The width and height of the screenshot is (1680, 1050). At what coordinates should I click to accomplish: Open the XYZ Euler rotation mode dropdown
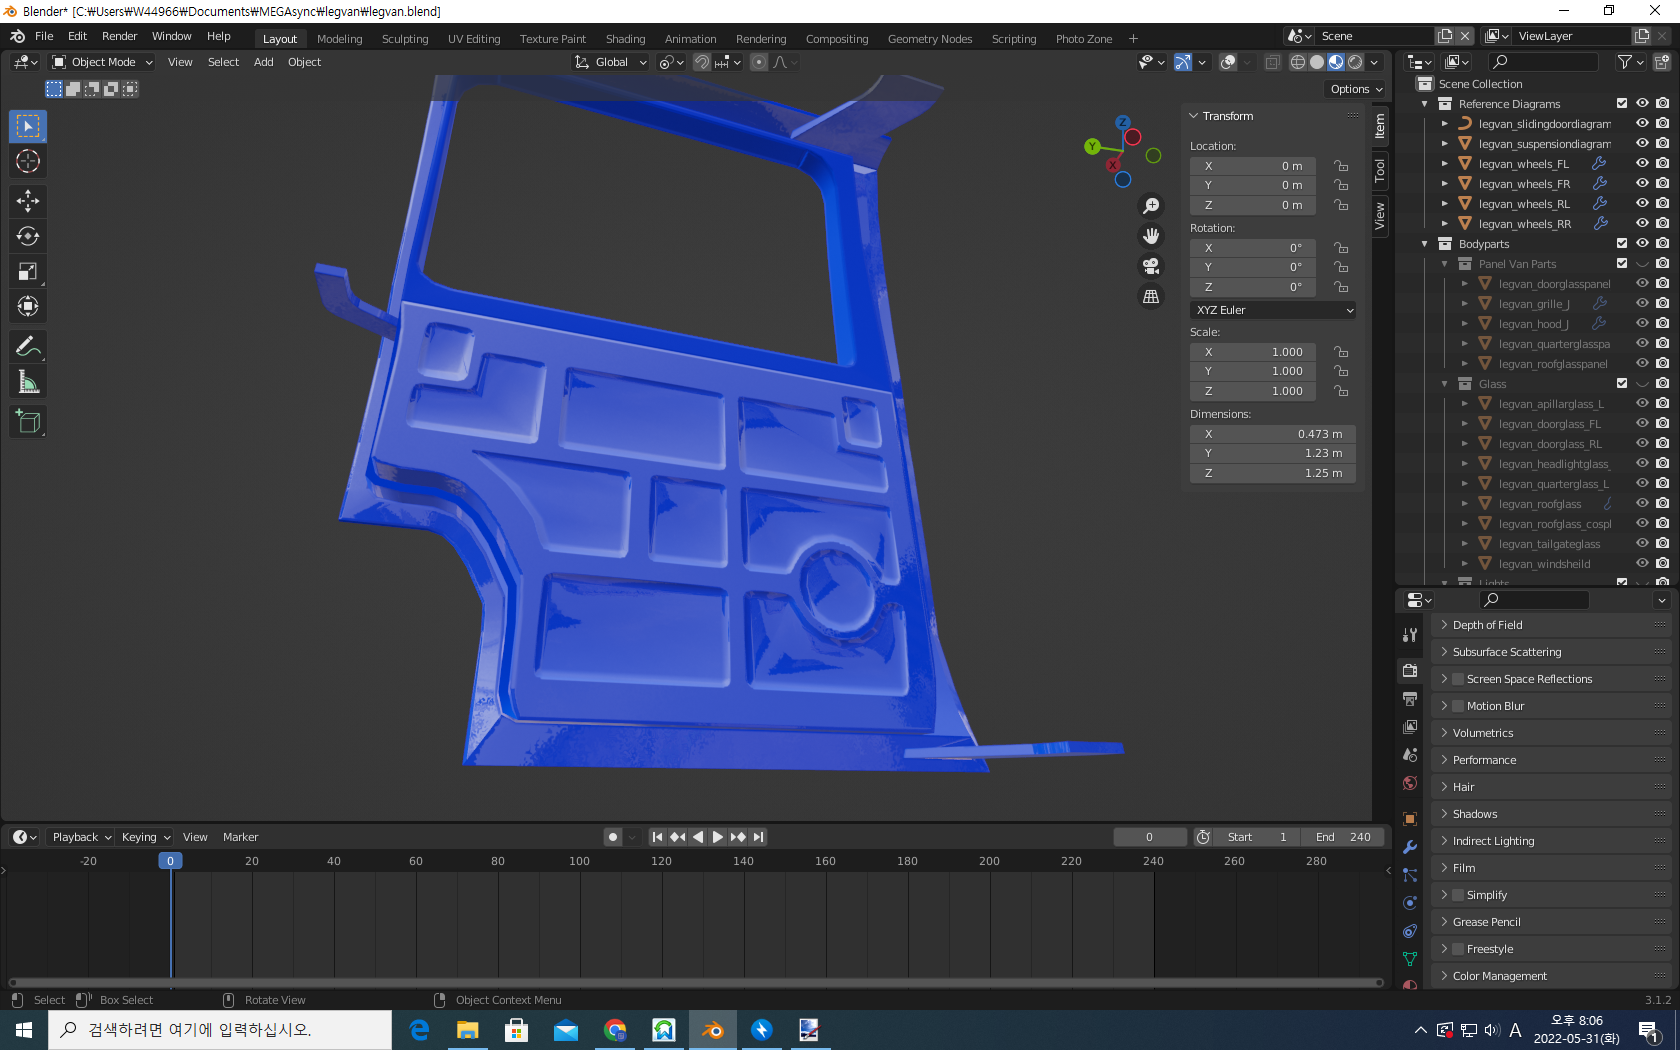[1273, 310]
